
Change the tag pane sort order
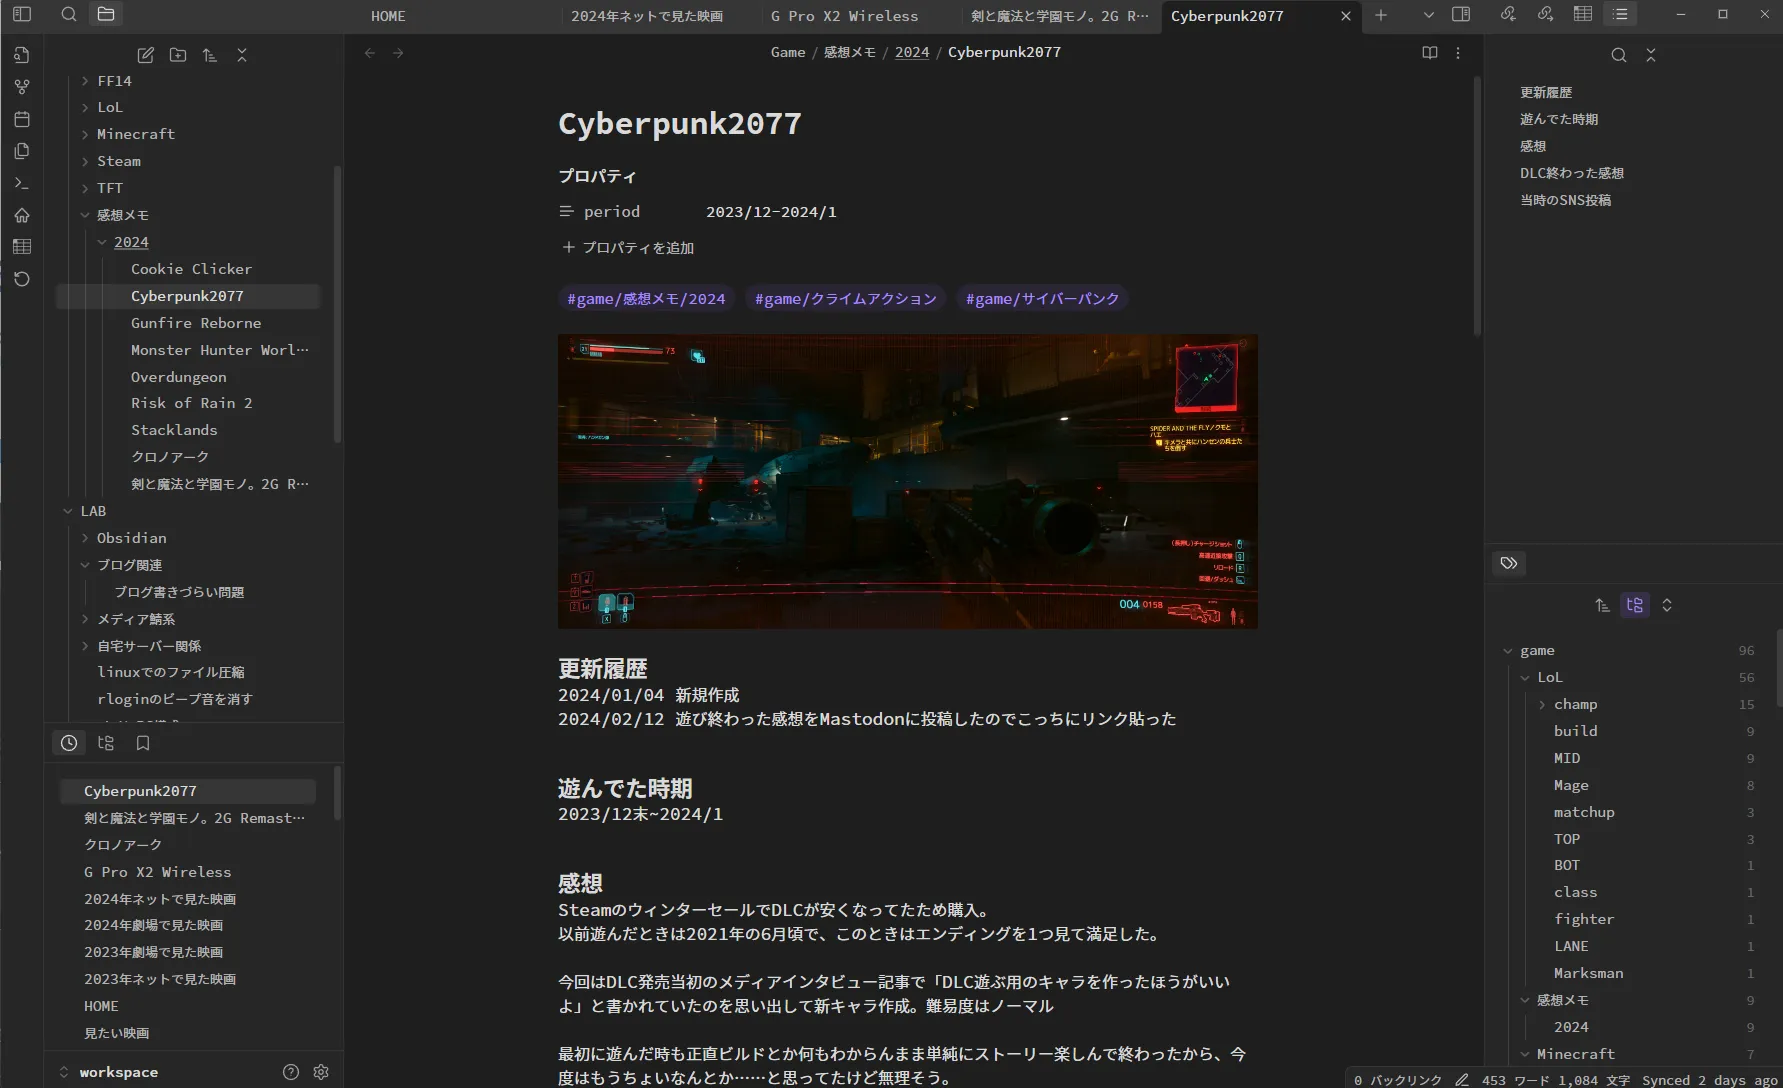1603,605
